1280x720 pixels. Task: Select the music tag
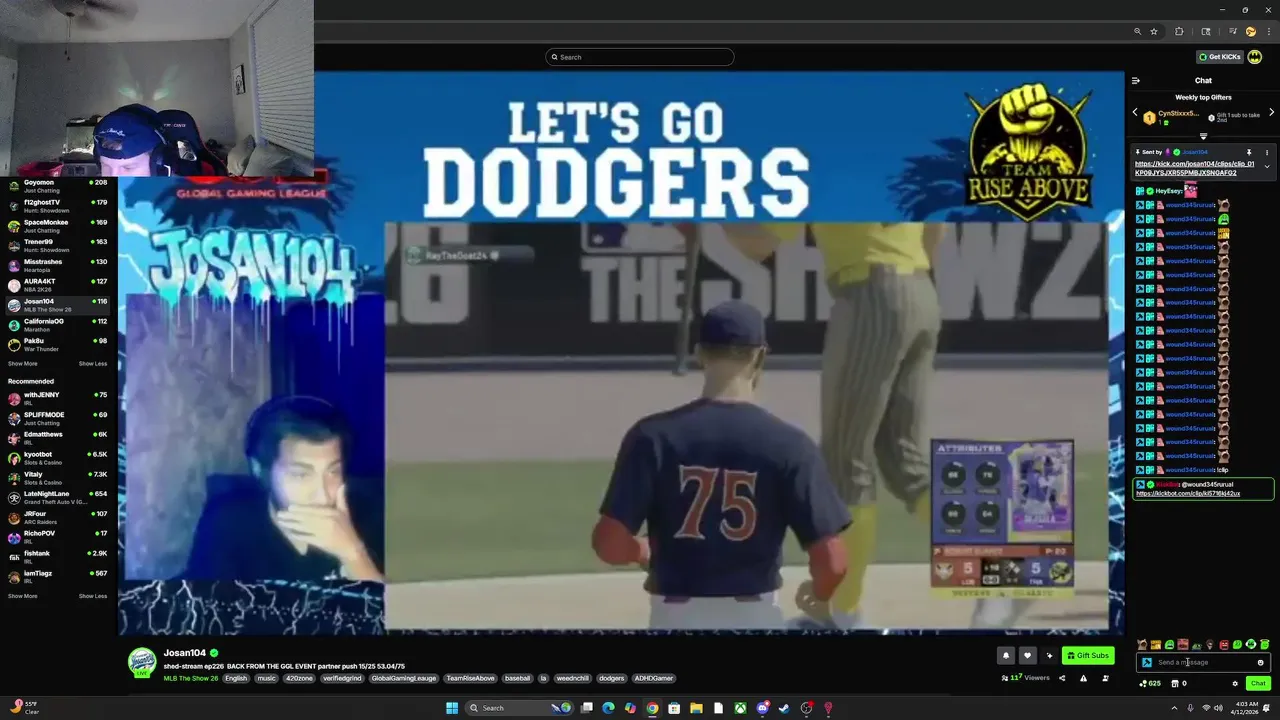tap(266, 678)
